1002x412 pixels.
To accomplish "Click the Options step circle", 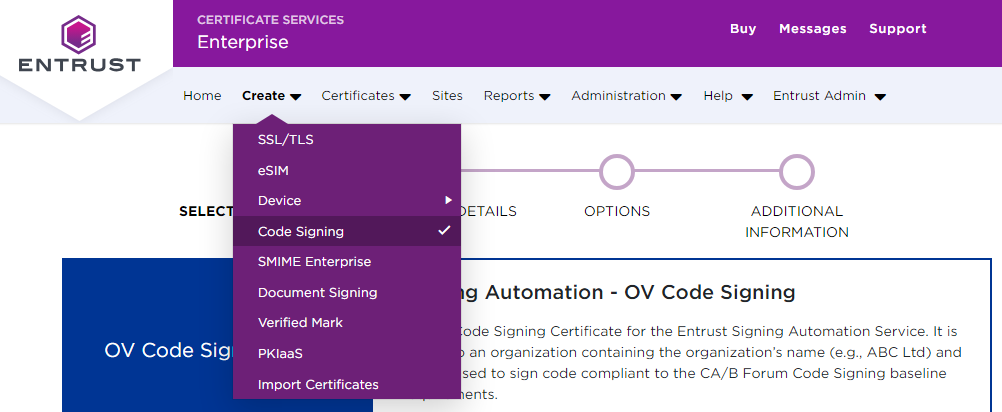I will (x=617, y=172).
